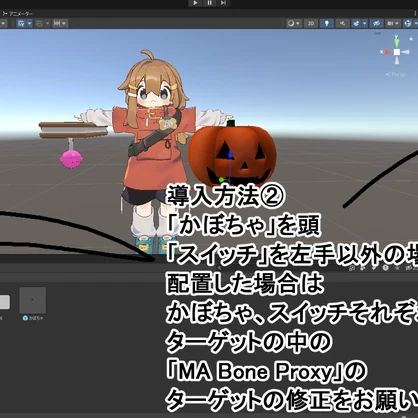Image resolution: width=418 pixels, height=418 pixels.
Task: Open the increment snapping dropdown arrow
Action: (x=47, y=23)
